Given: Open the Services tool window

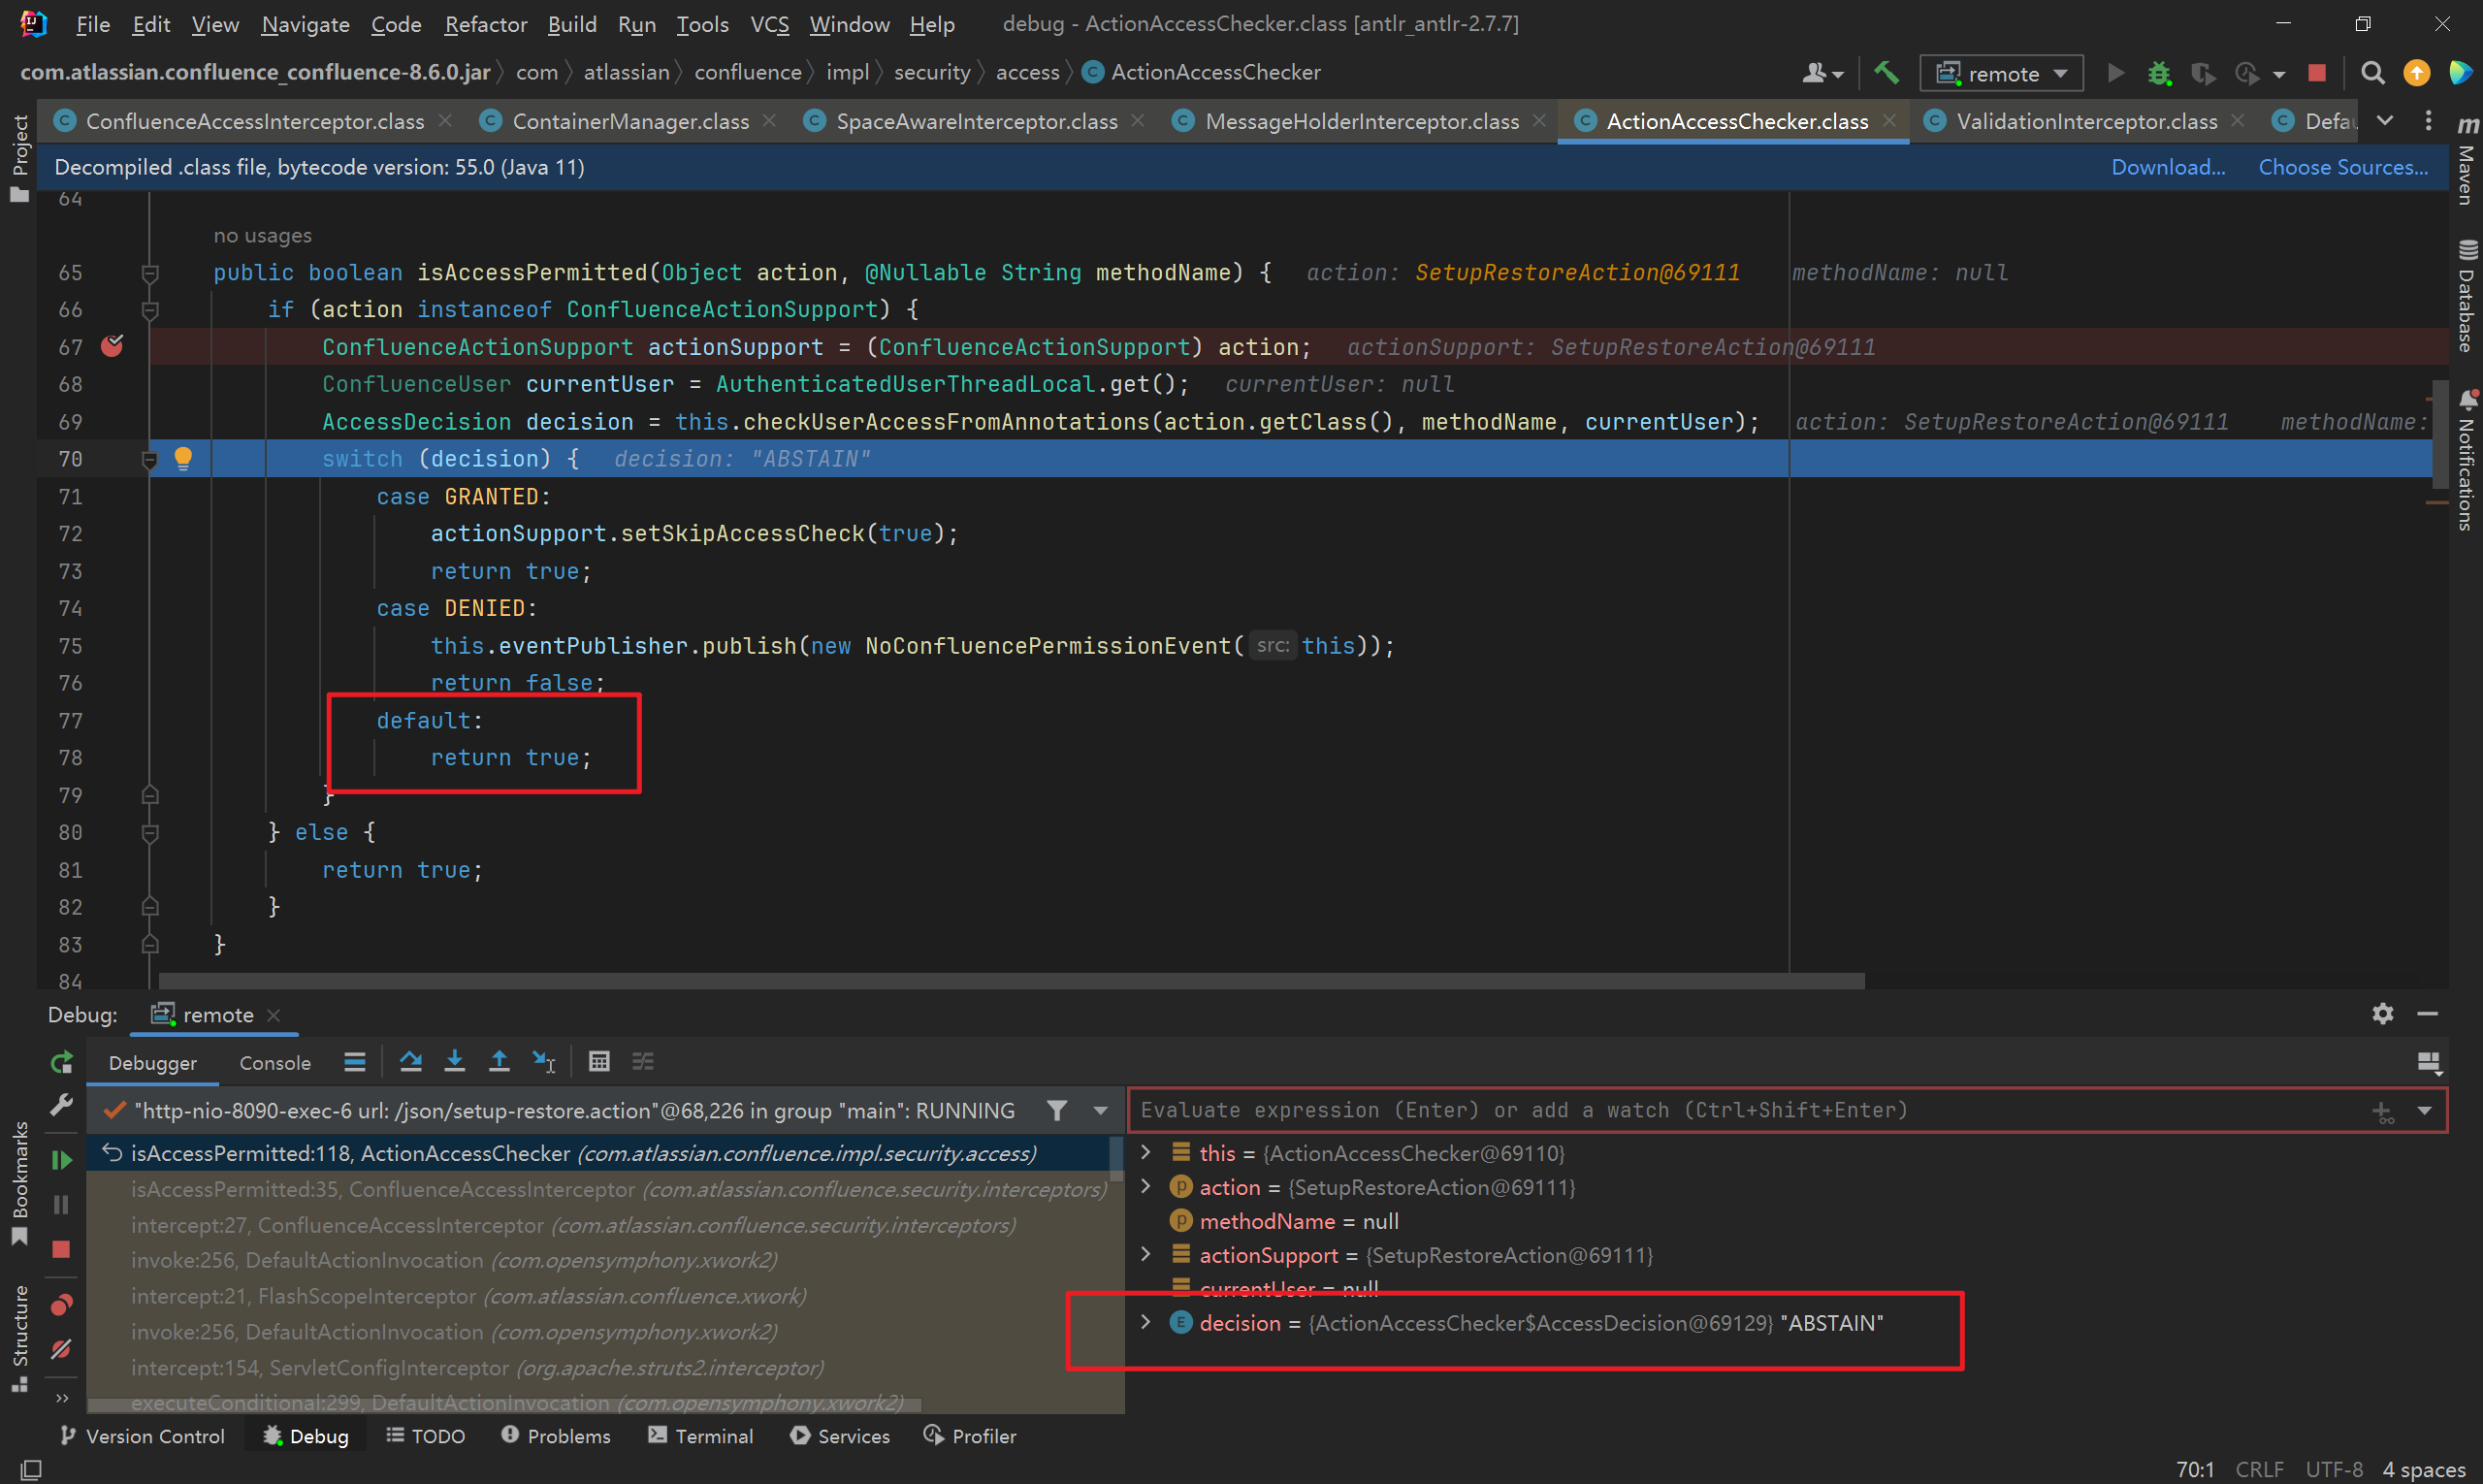Looking at the screenshot, I should pos(840,1435).
